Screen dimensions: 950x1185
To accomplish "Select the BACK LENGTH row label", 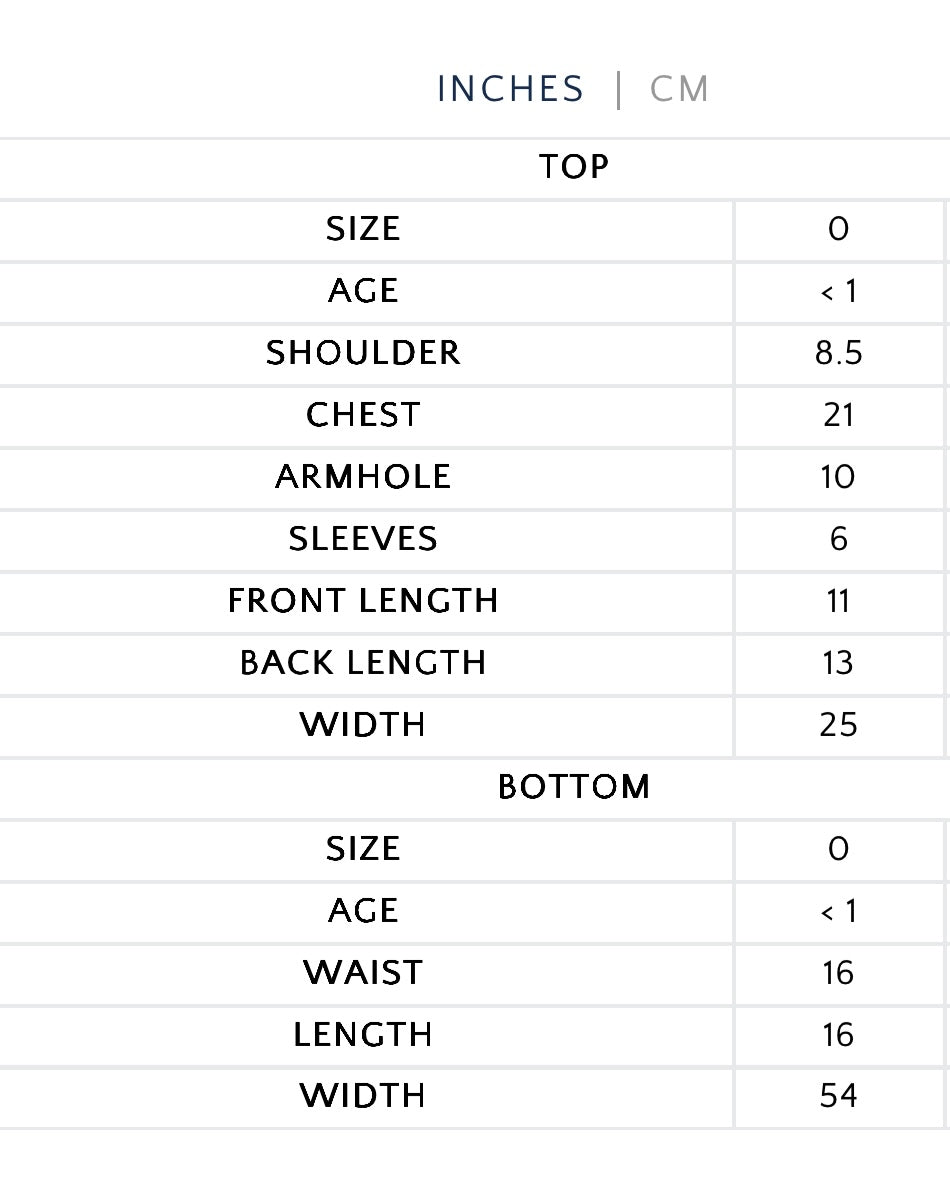I will pyautogui.click(x=363, y=663).
